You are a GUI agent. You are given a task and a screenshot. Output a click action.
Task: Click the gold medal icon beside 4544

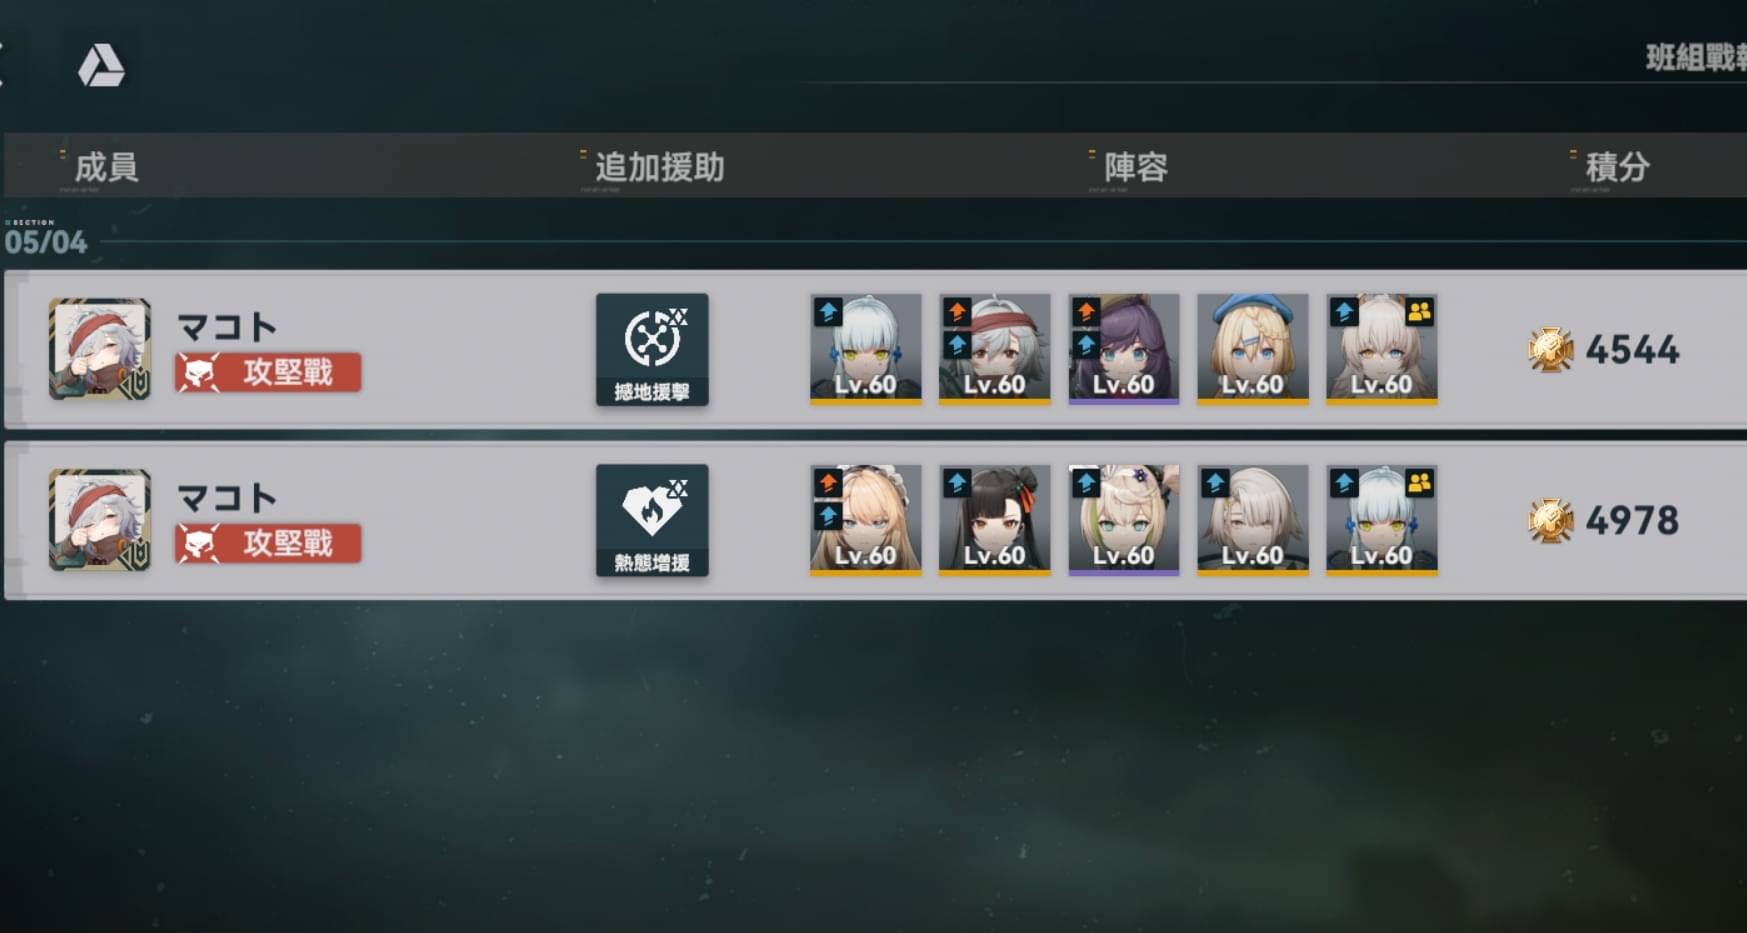[x=1550, y=350]
